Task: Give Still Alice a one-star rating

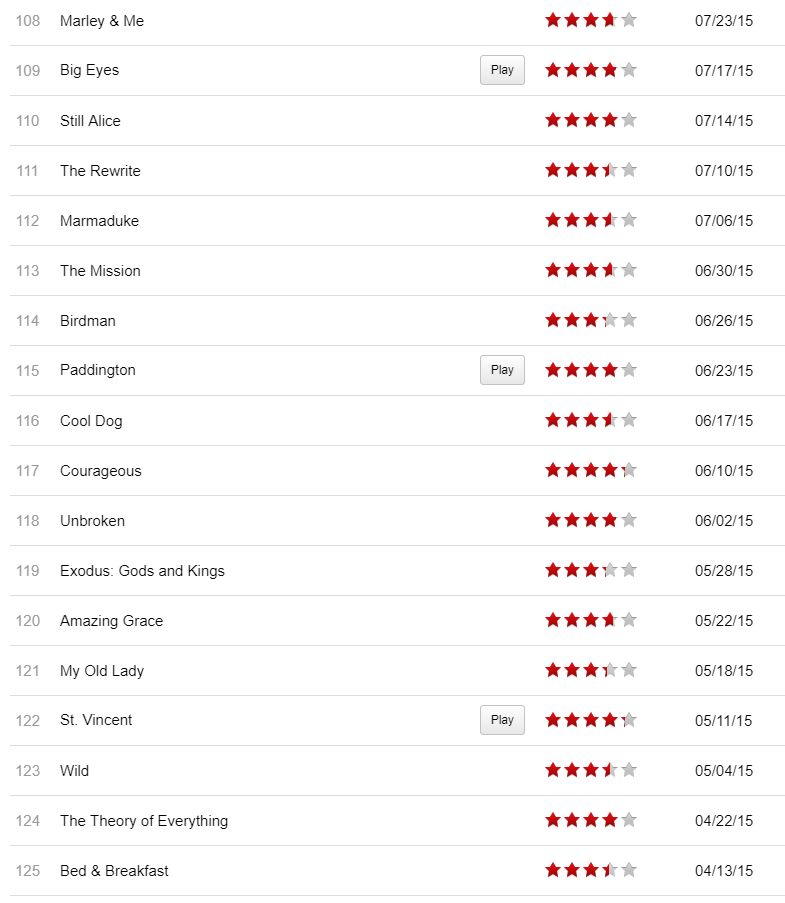Action: [x=553, y=120]
